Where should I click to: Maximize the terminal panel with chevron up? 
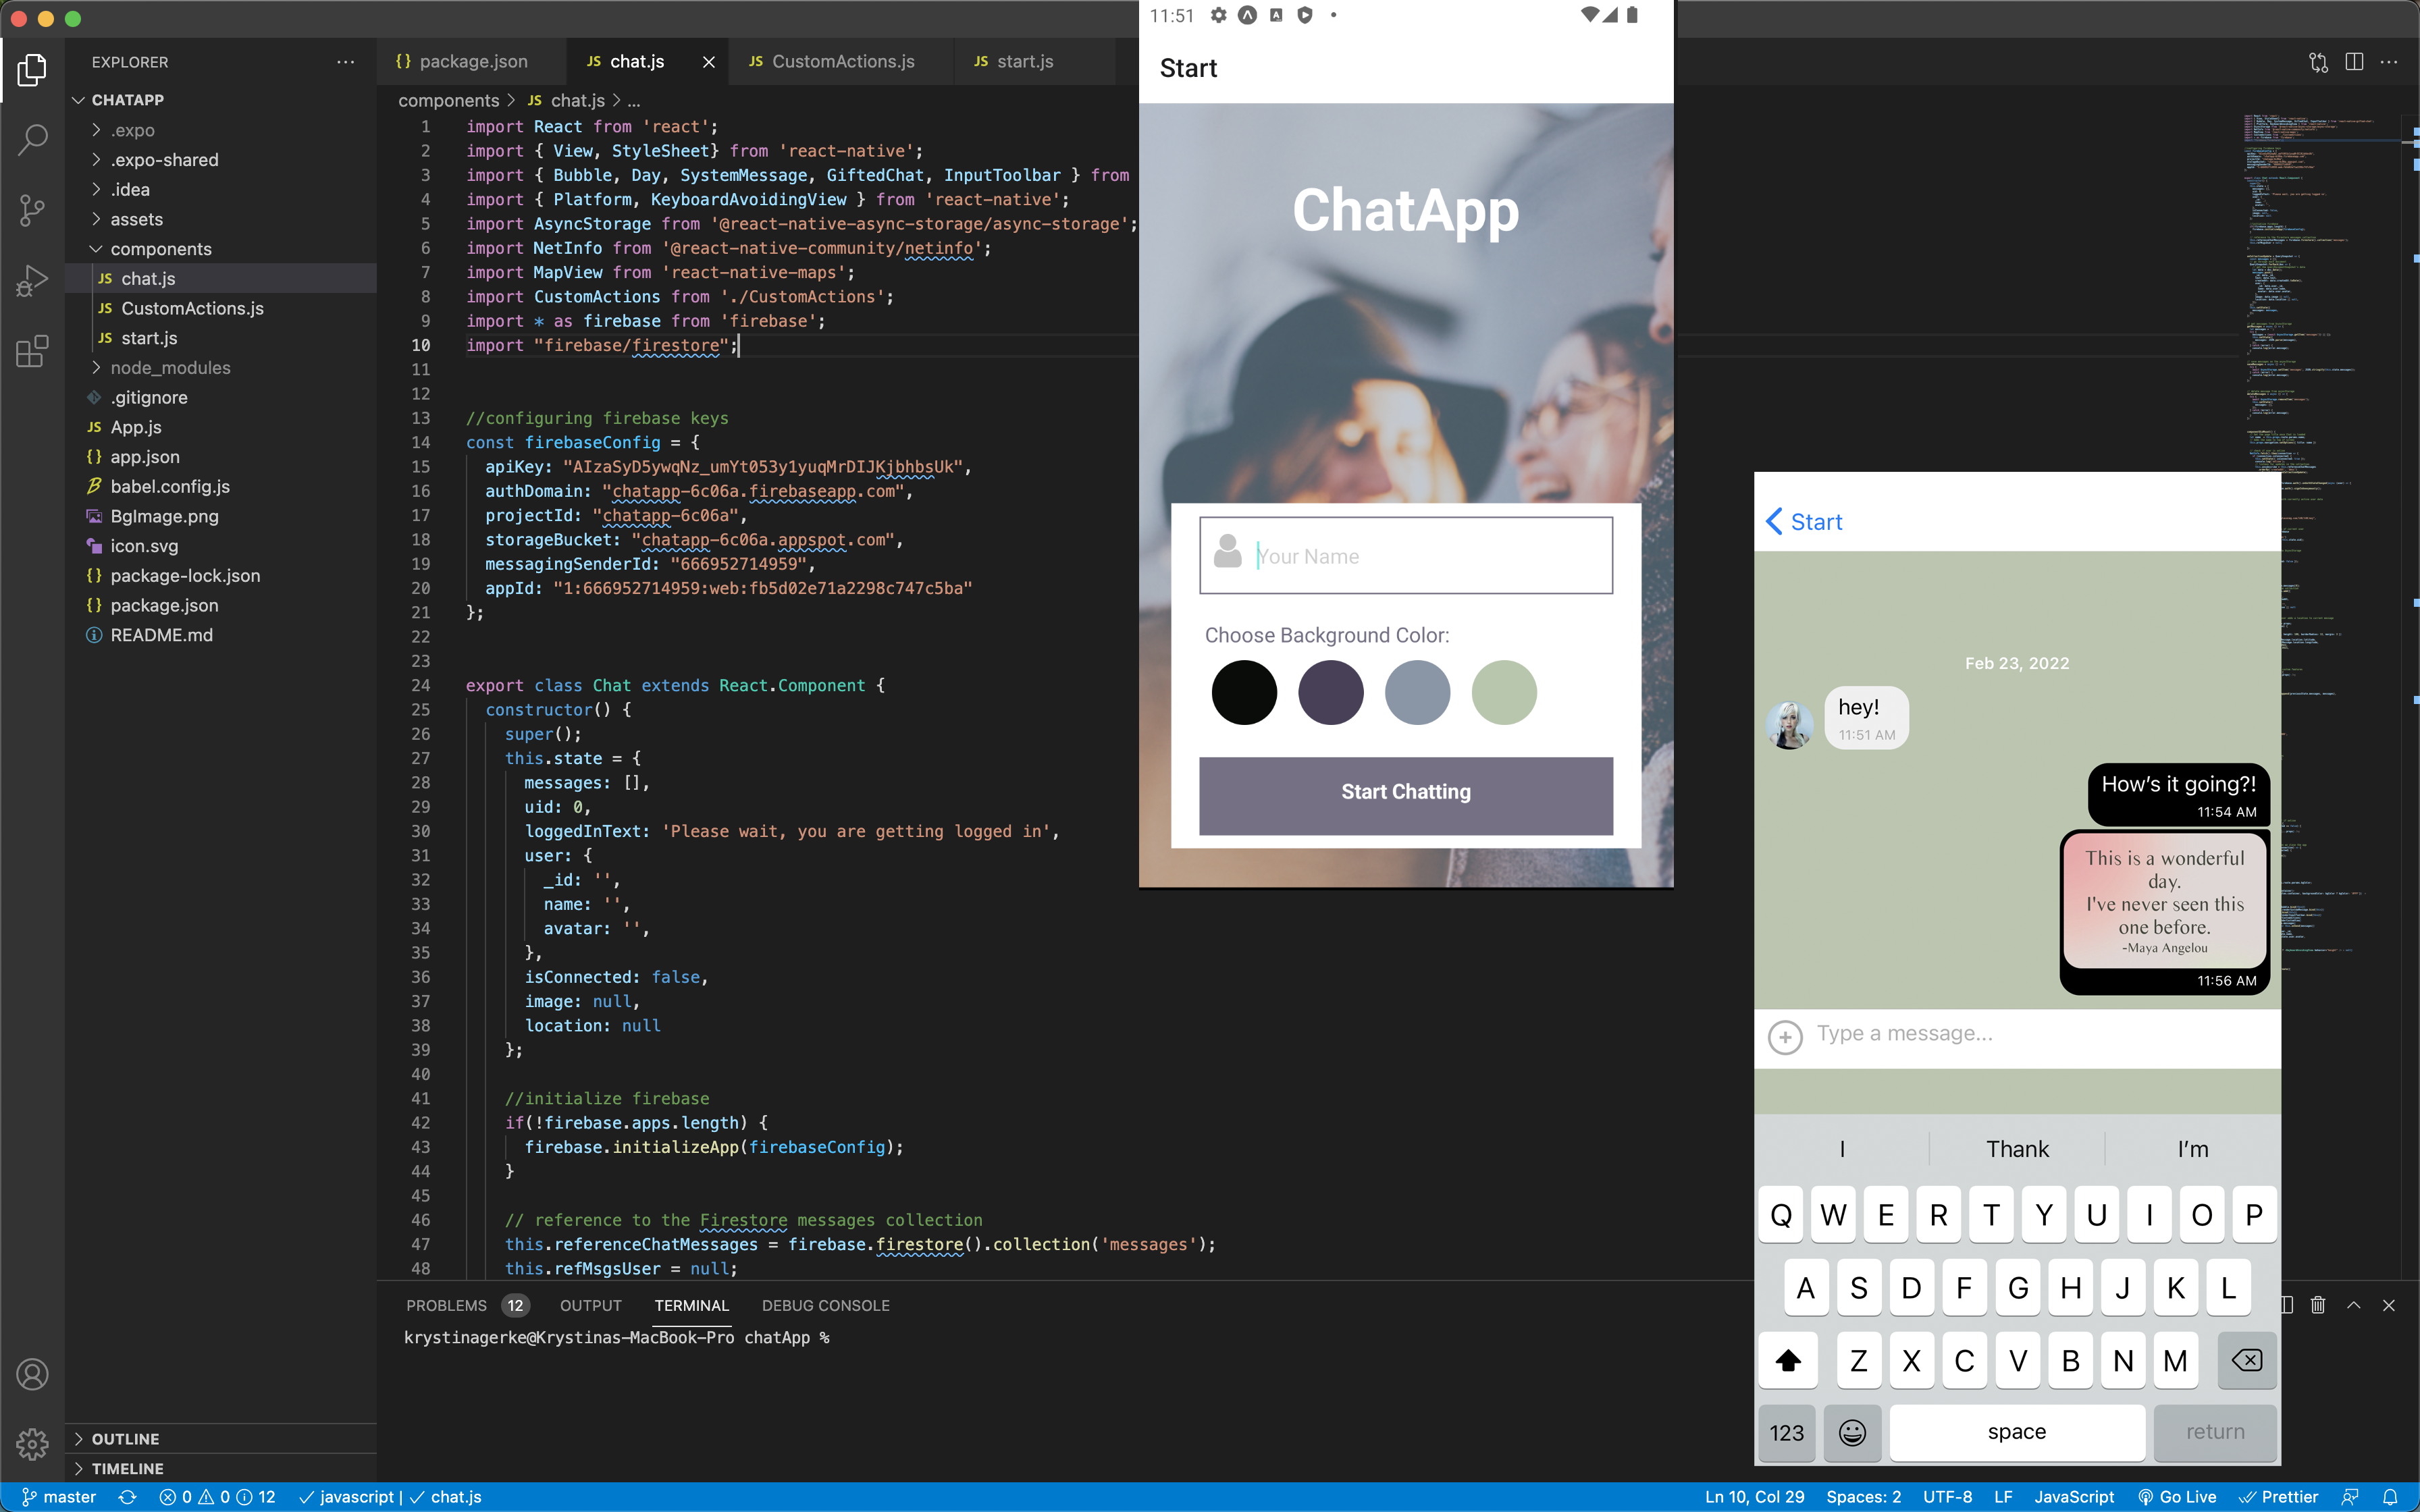coord(2354,1305)
